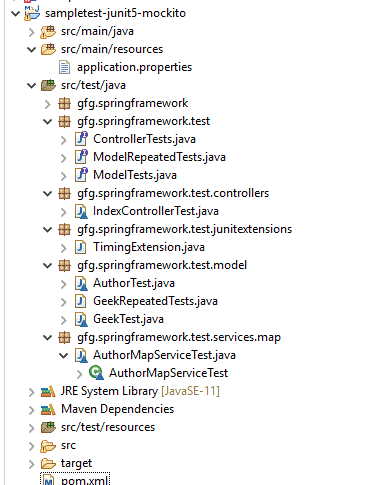Expand ModelRepeatedTests.java node
The width and height of the screenshot is (380, 485).
pos(64,158)
